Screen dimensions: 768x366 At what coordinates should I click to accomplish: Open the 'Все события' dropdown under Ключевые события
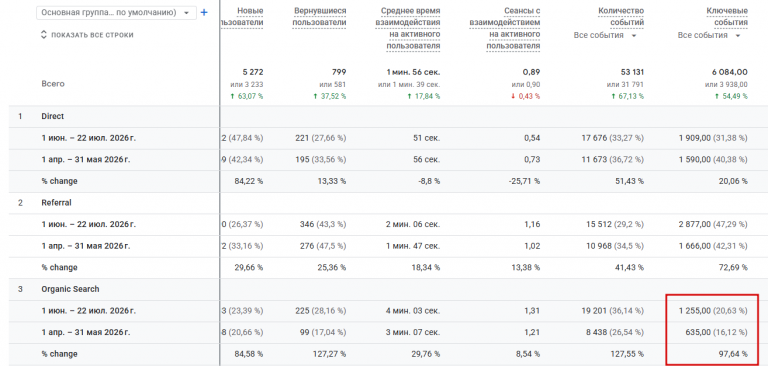pos(709,35)
